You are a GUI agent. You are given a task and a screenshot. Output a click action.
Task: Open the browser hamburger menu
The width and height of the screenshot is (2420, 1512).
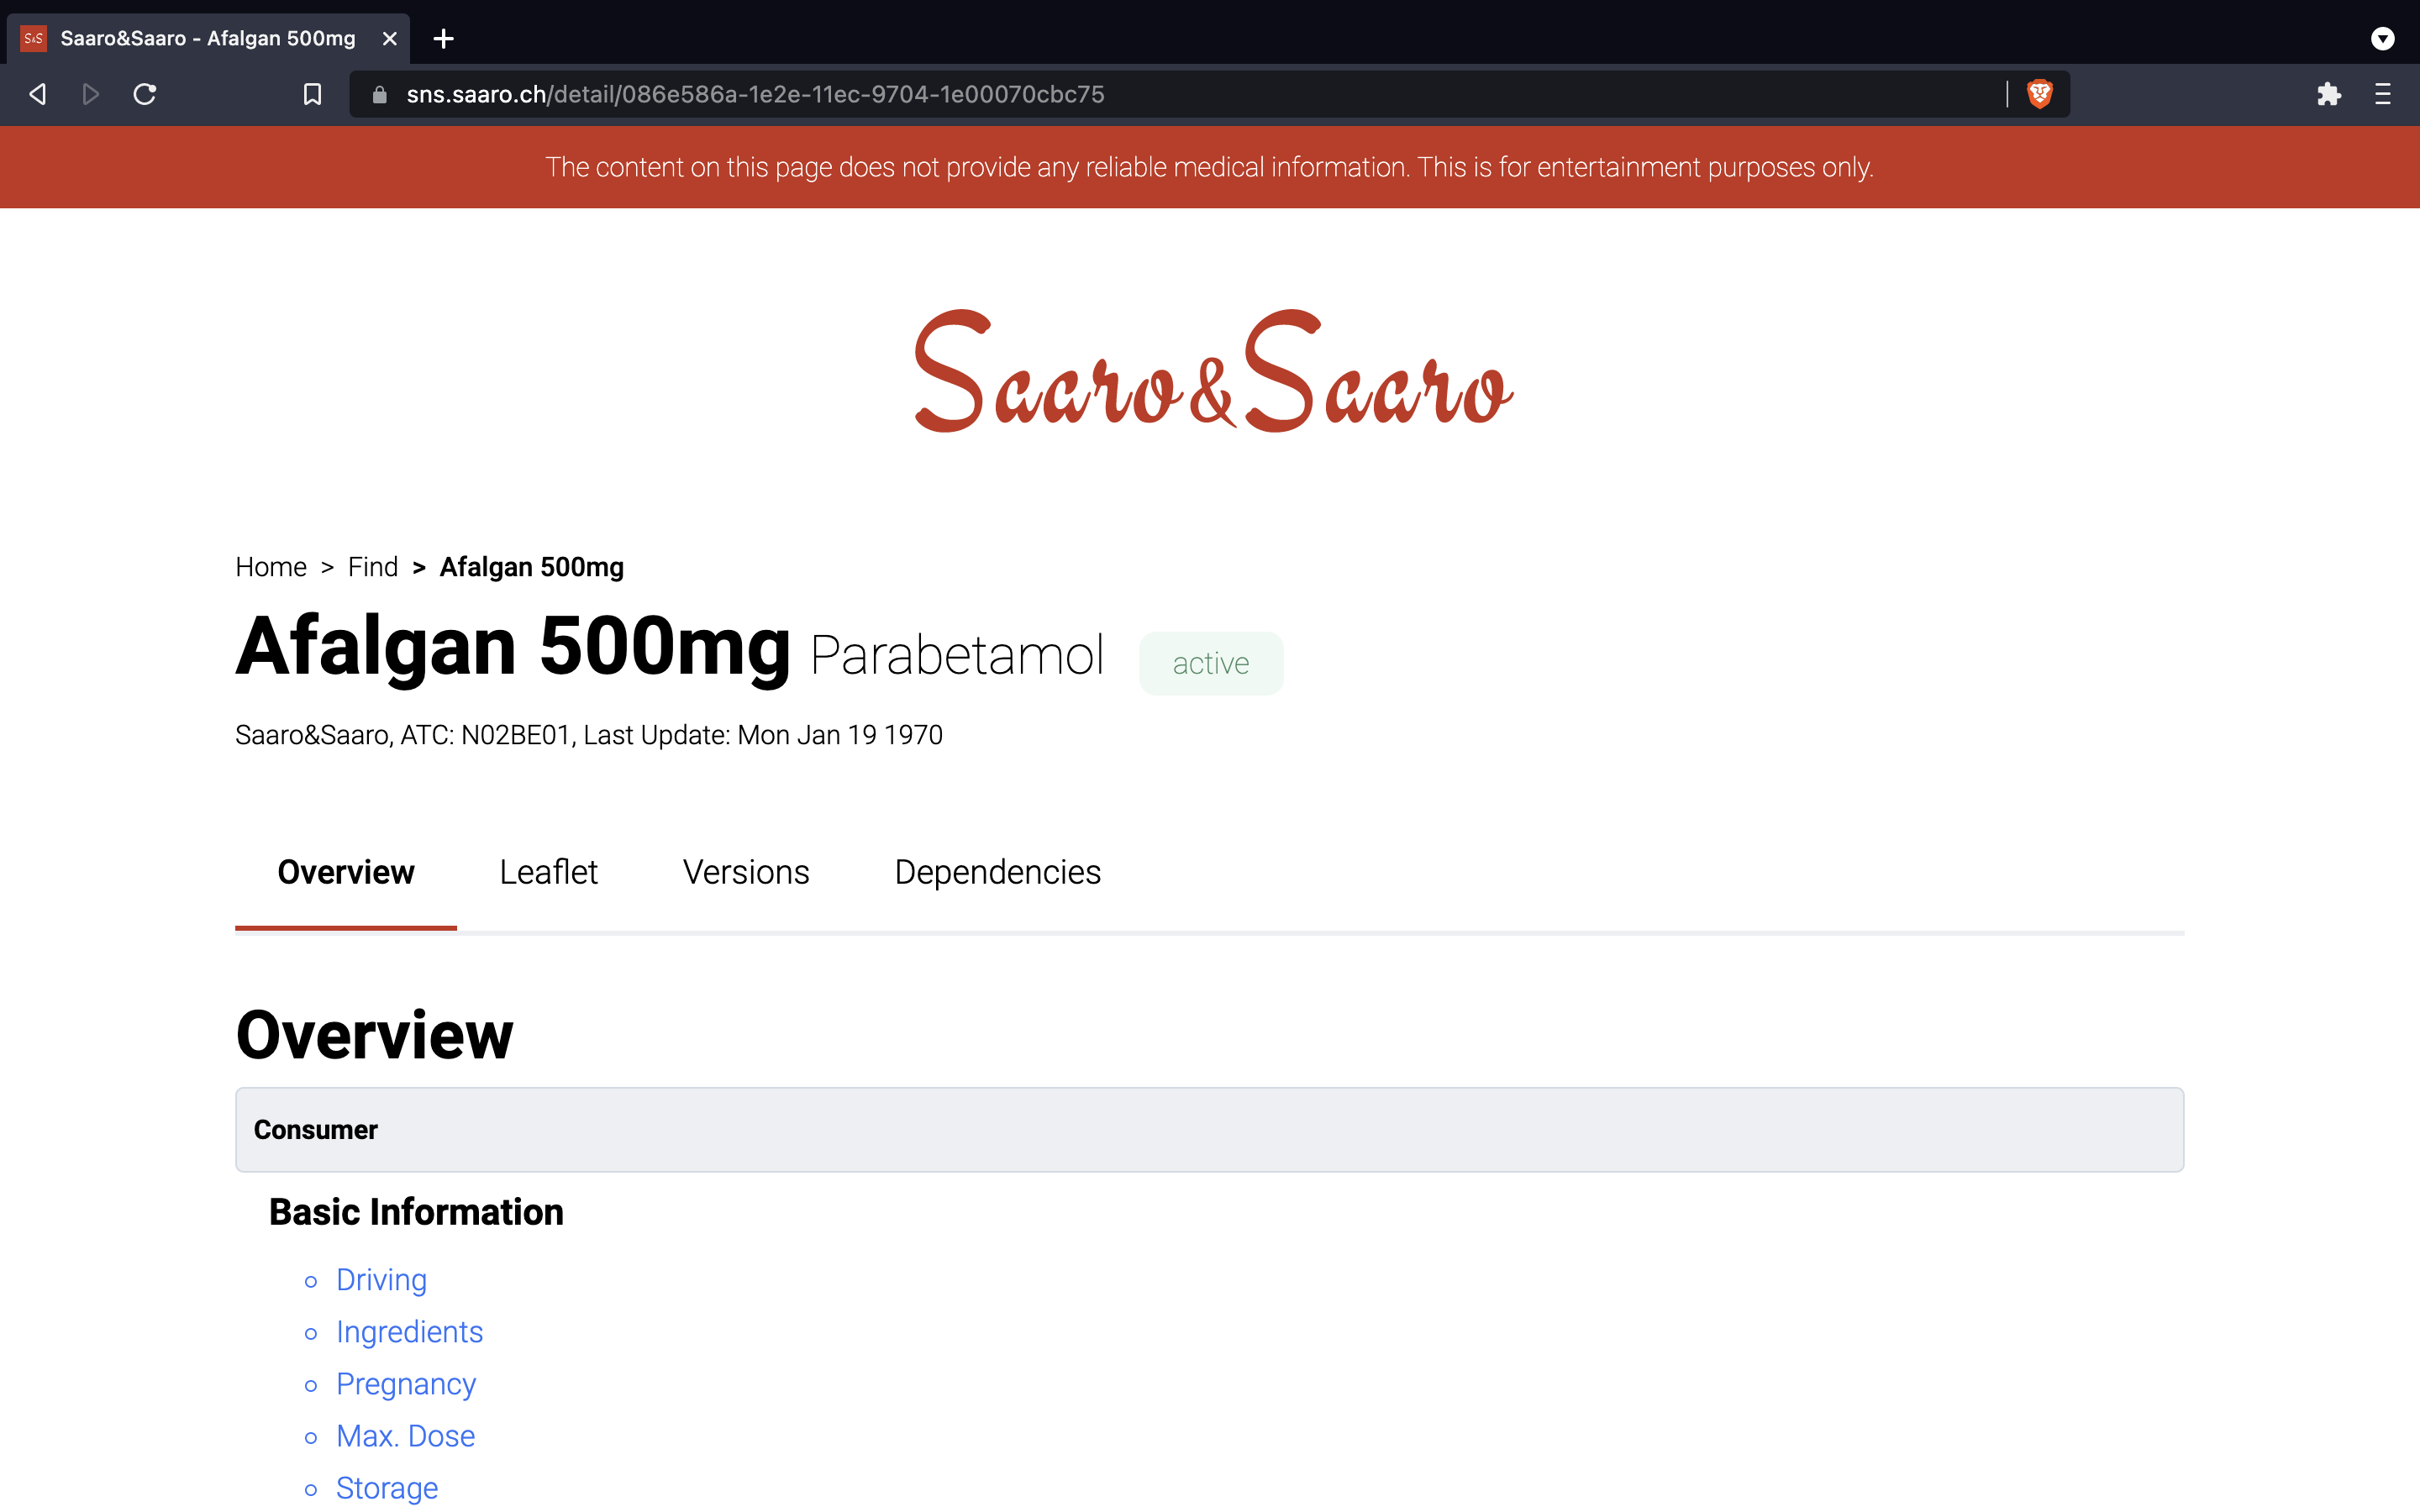tap(2382, 94)
